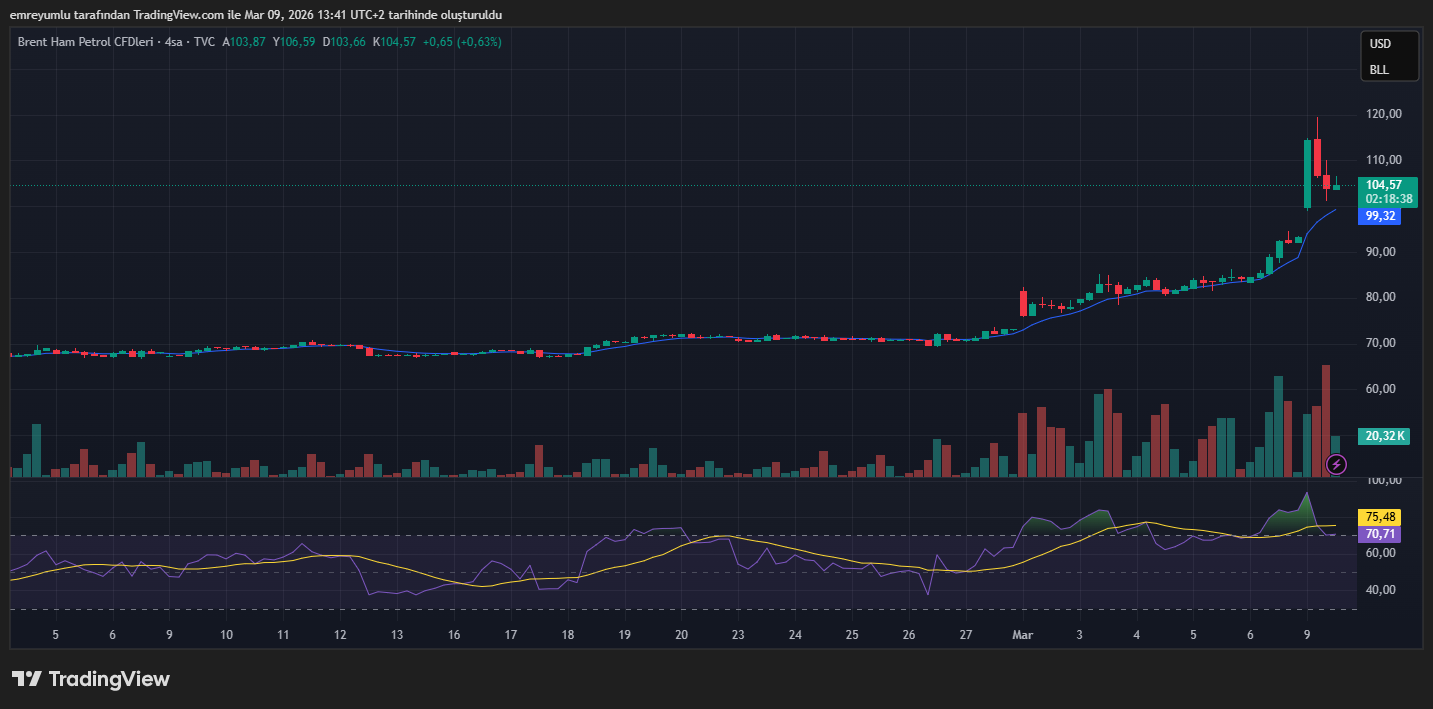Select the yellow 75,48 RSI average label

[1380, 517]
